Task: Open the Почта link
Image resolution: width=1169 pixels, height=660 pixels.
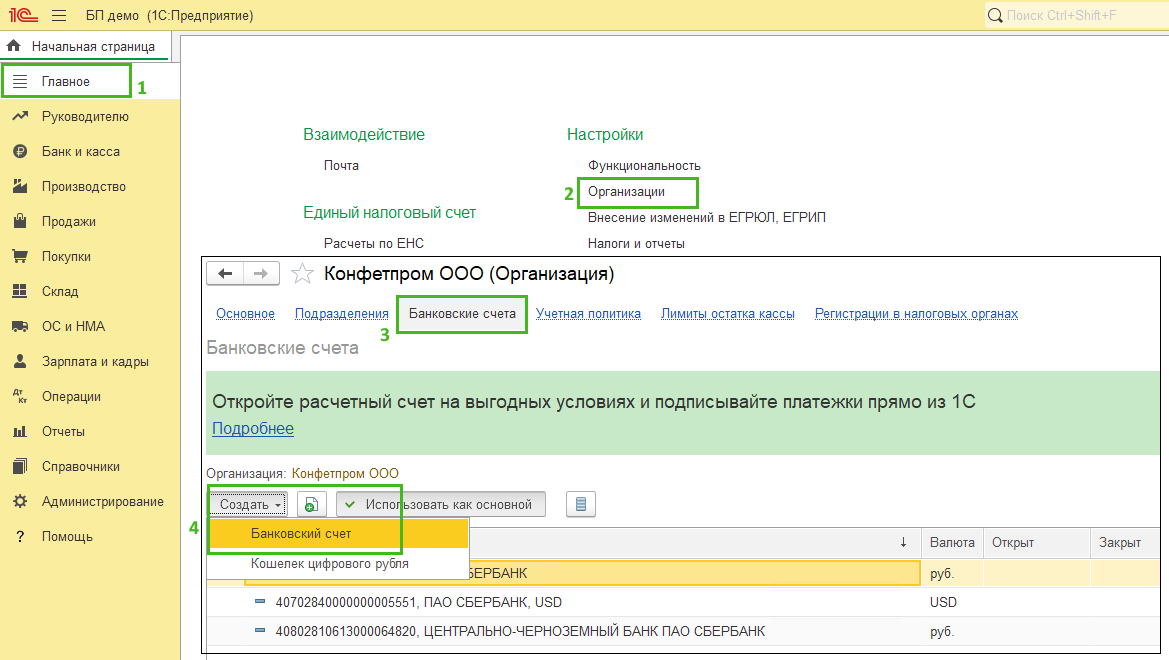Action: (341, 166)
